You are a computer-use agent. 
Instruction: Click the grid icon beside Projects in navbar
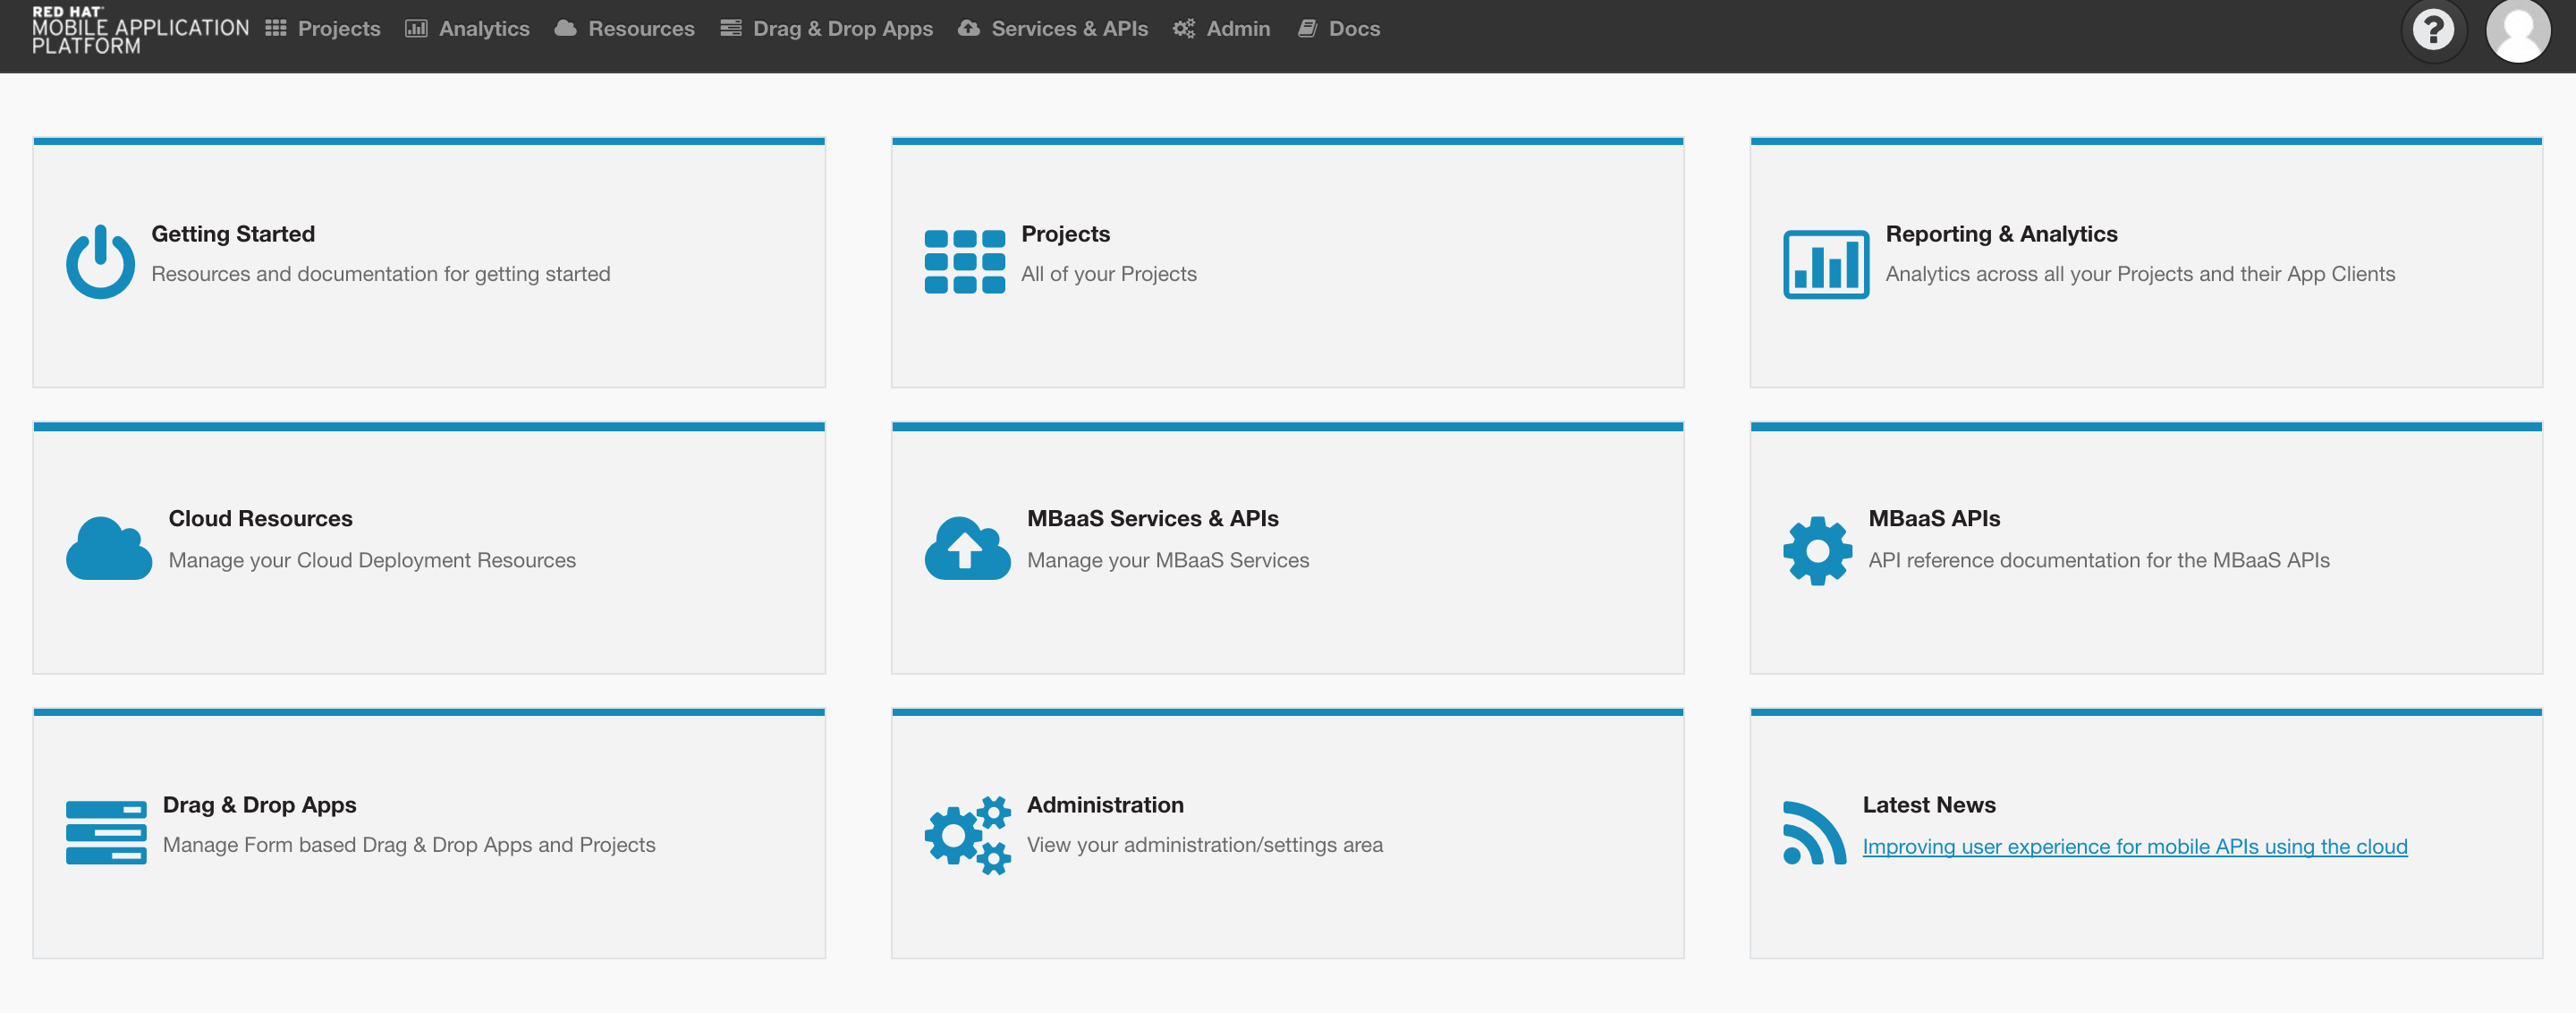[x=276, y=28]
